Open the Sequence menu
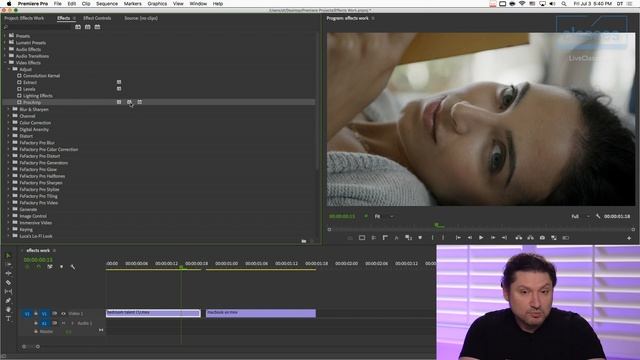Viewport: 640px width, 360px height. (x=107, y=4)
